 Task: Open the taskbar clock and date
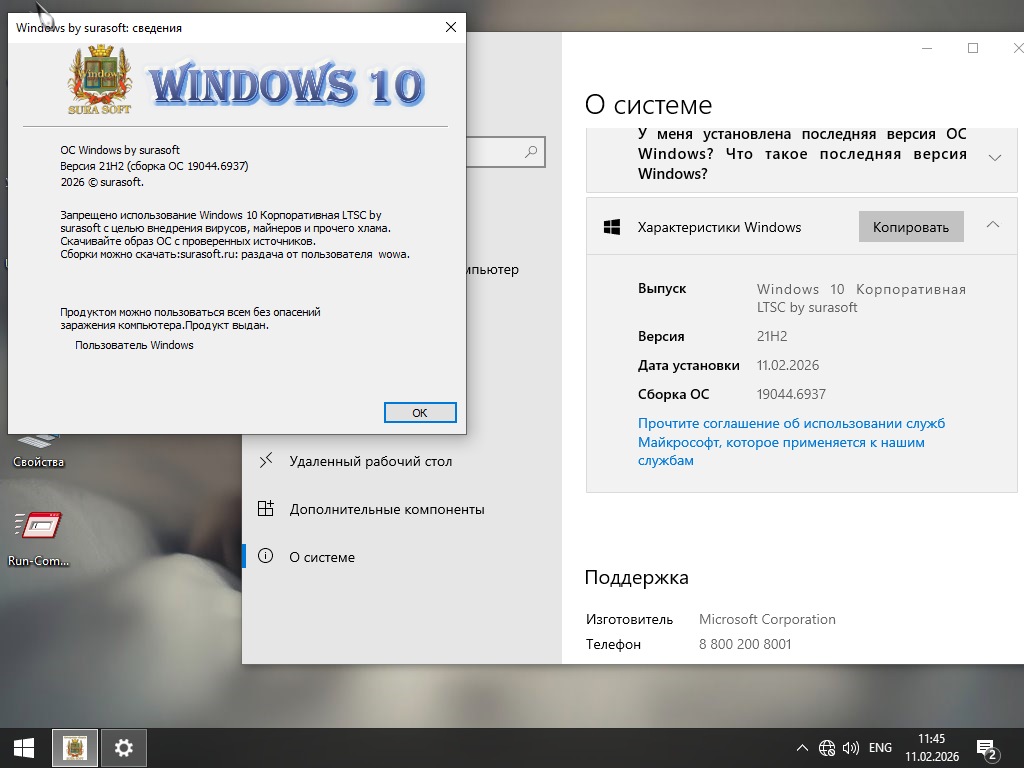[932, 748]
